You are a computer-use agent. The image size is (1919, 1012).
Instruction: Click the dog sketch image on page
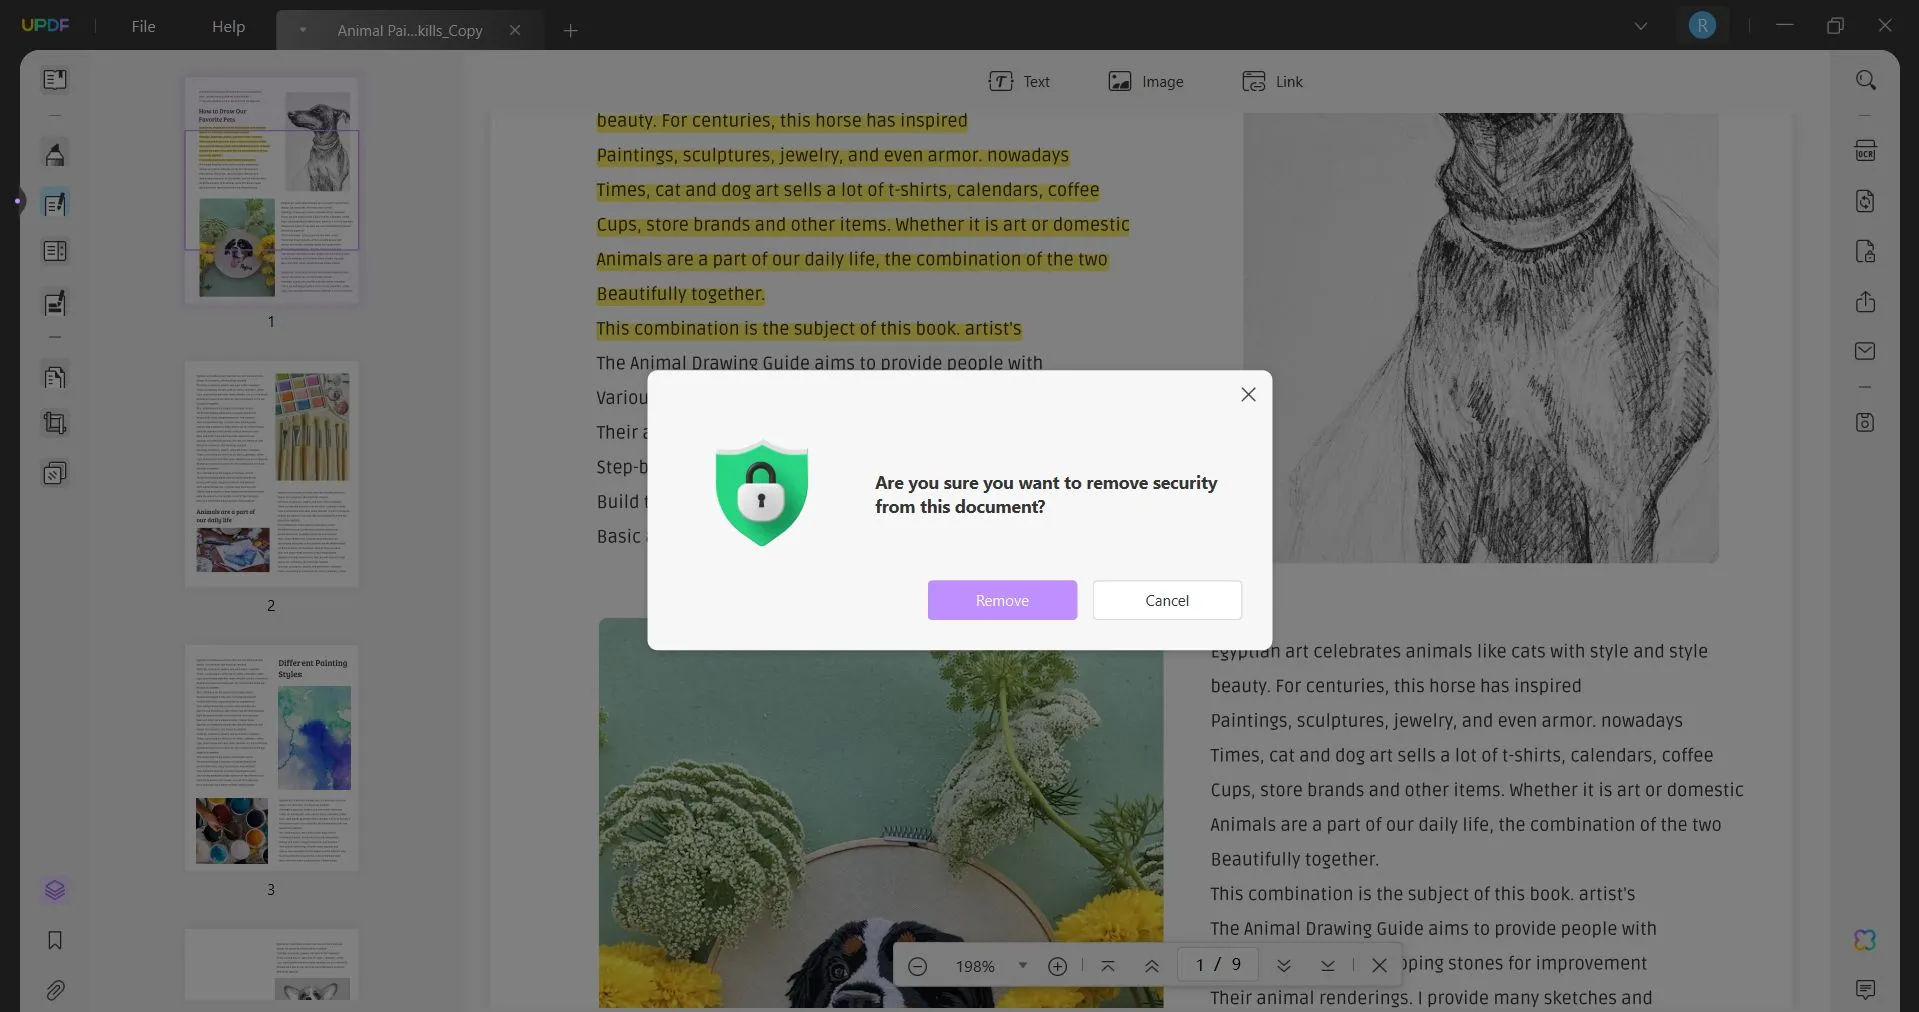pos(1481,338)
